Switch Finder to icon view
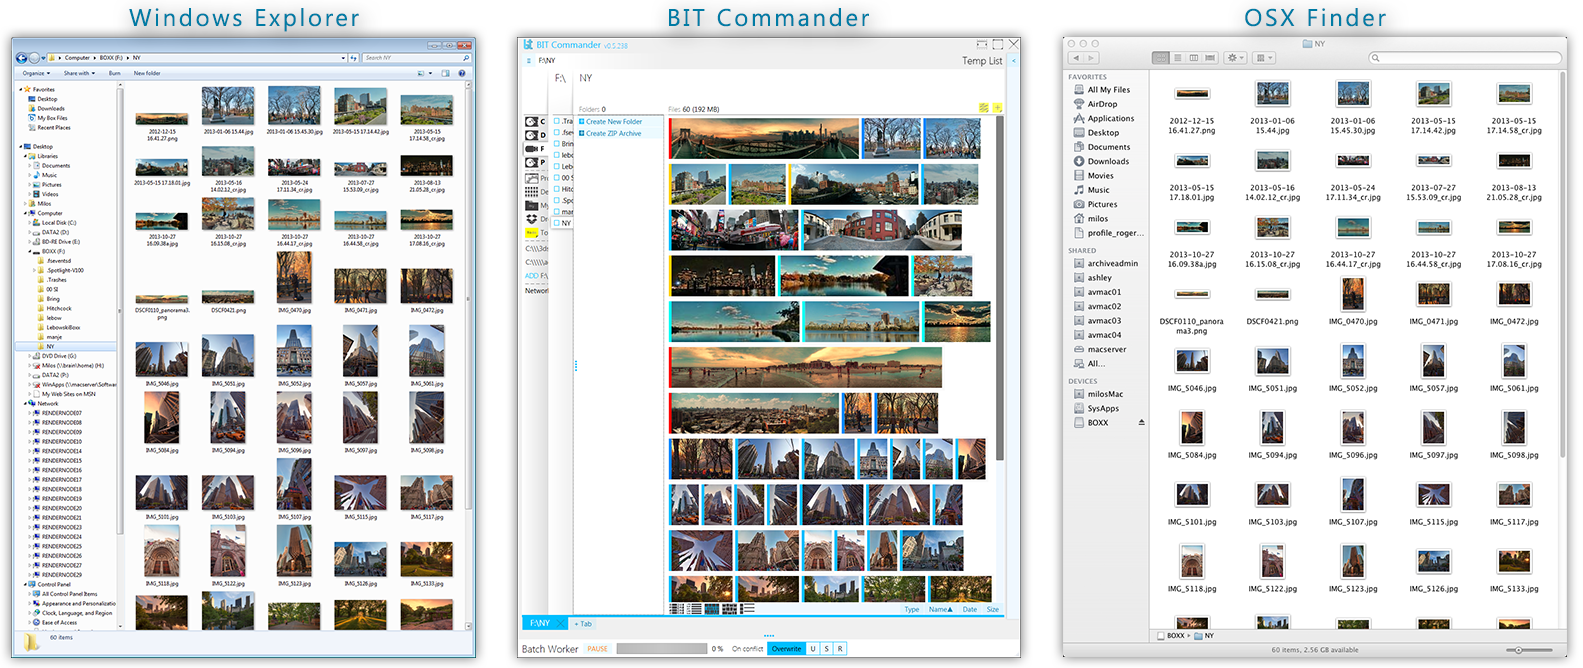The height and width of the screenshot is (668, 1583). (1161, 58)
